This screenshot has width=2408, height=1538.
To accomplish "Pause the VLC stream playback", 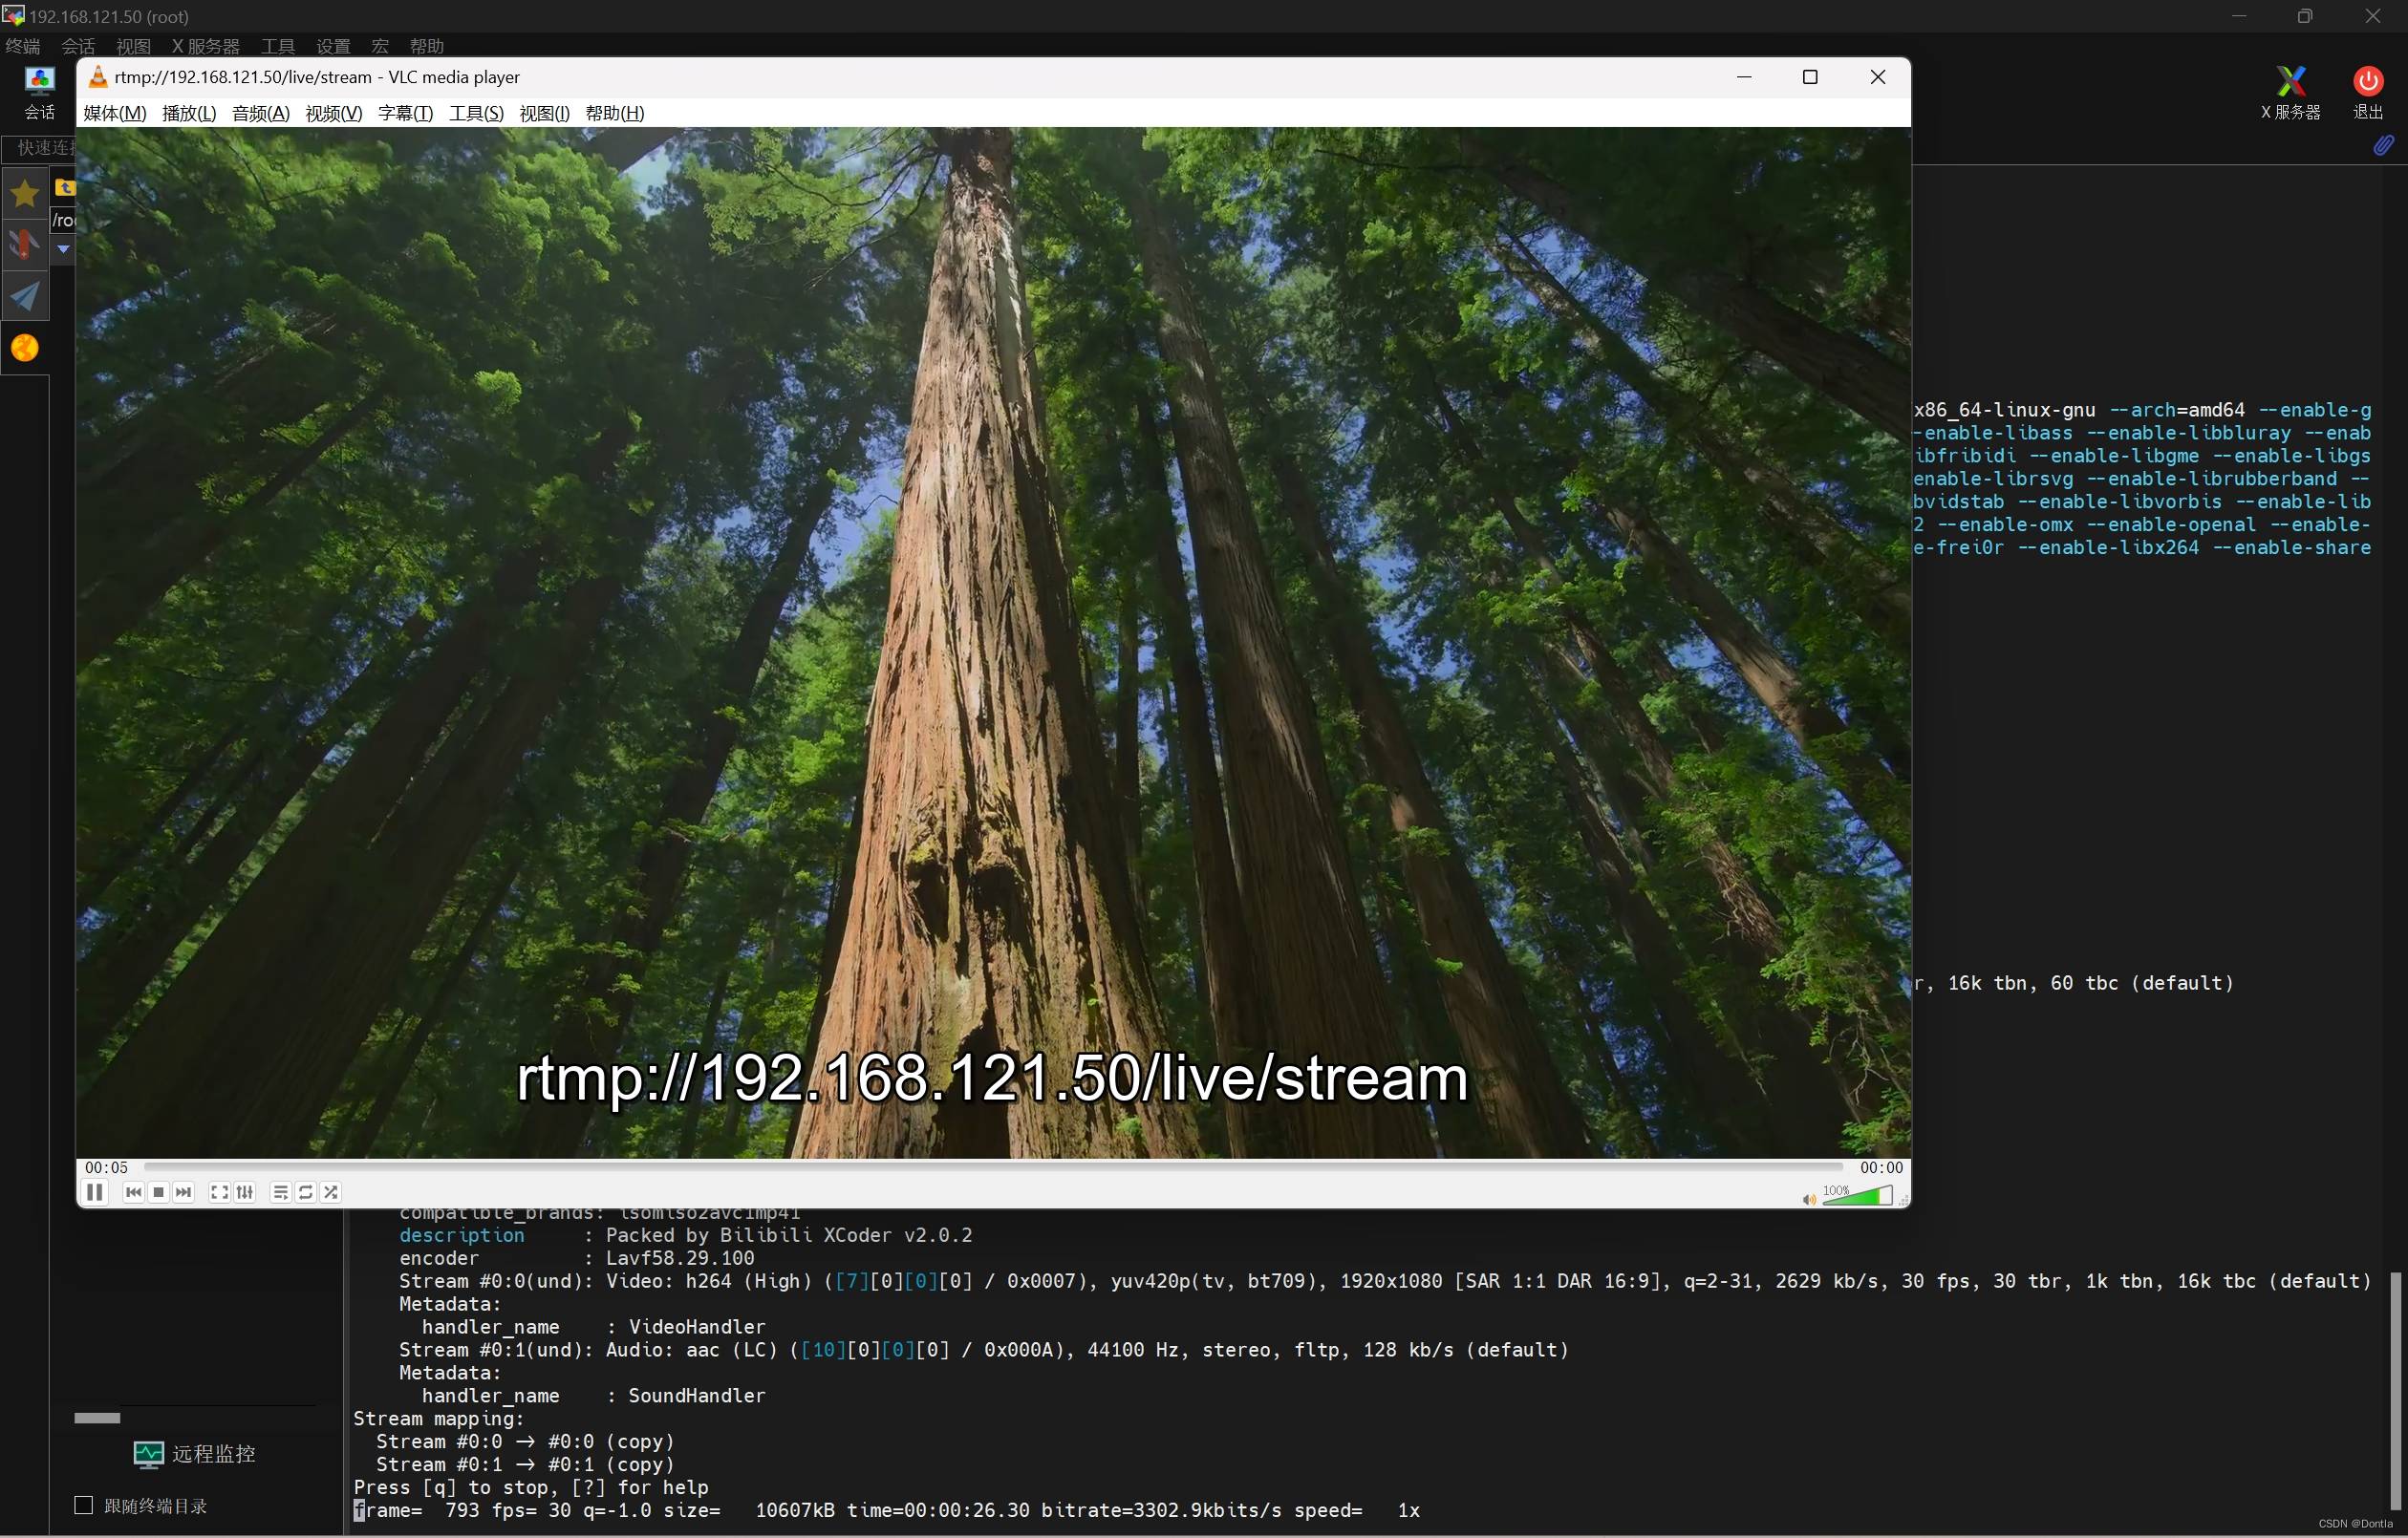I will coord(94,1192).
